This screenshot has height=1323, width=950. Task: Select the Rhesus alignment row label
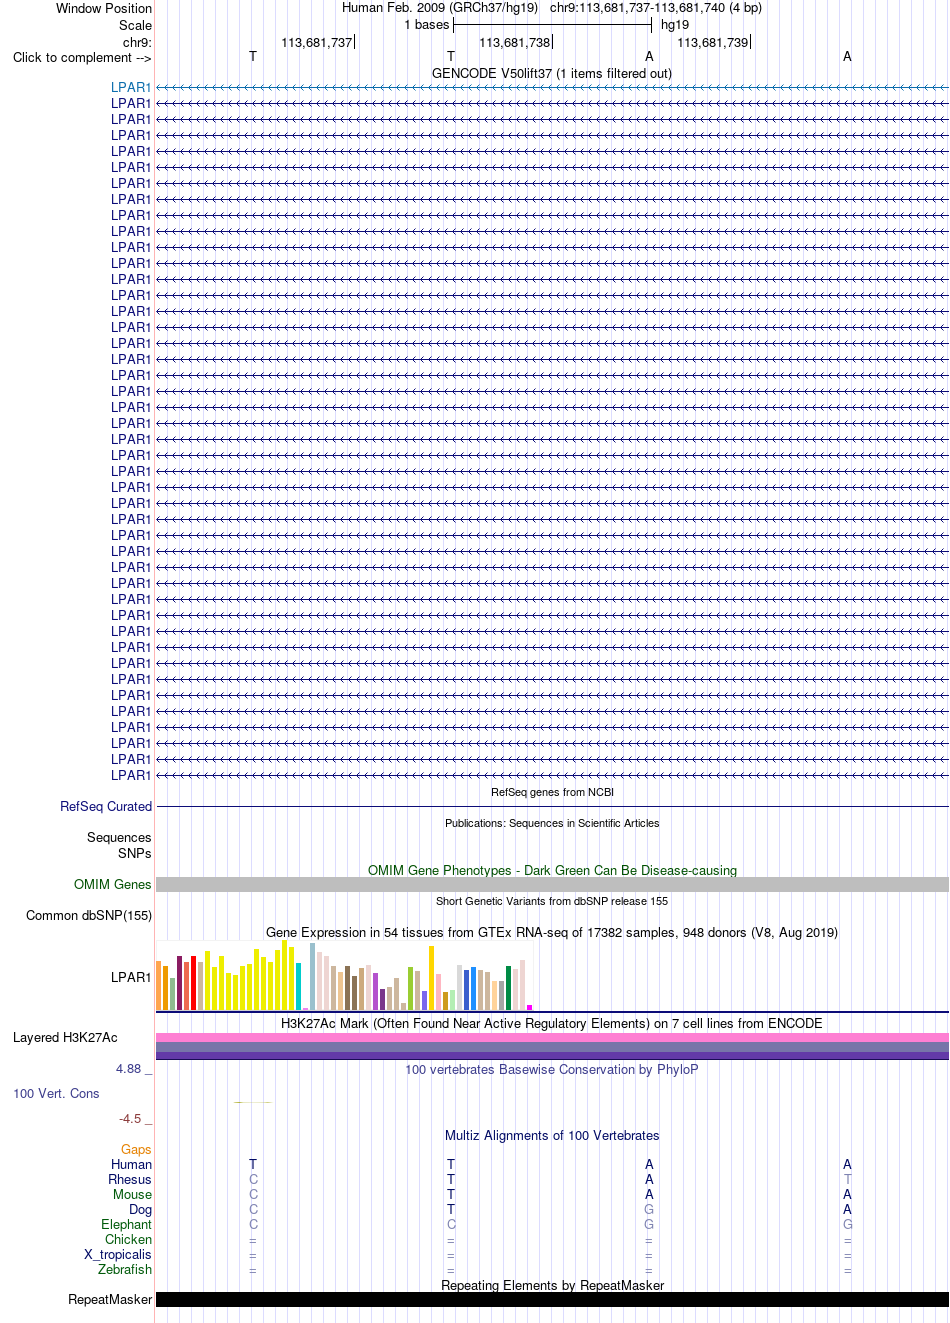coord(130,1179)
